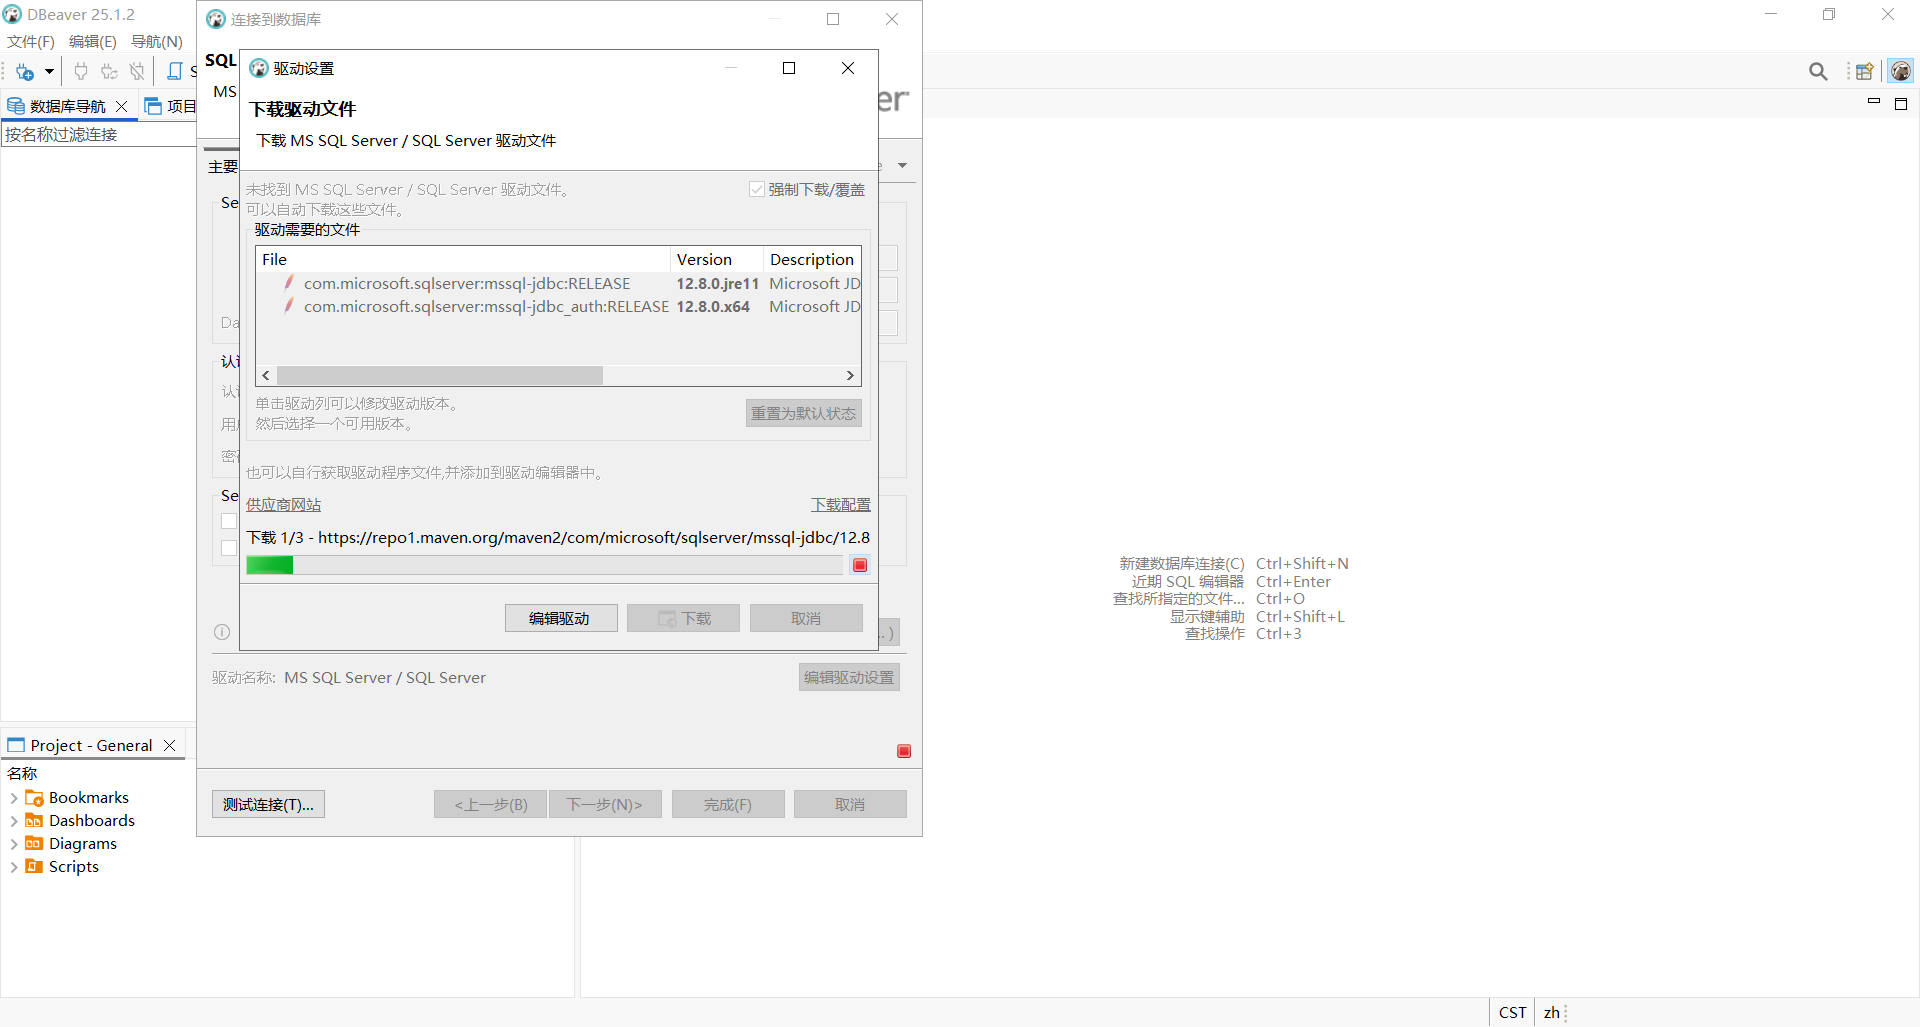1920x1027 pixels.
Task: Expand the Diagrams tree node
Action: [14, 844]
